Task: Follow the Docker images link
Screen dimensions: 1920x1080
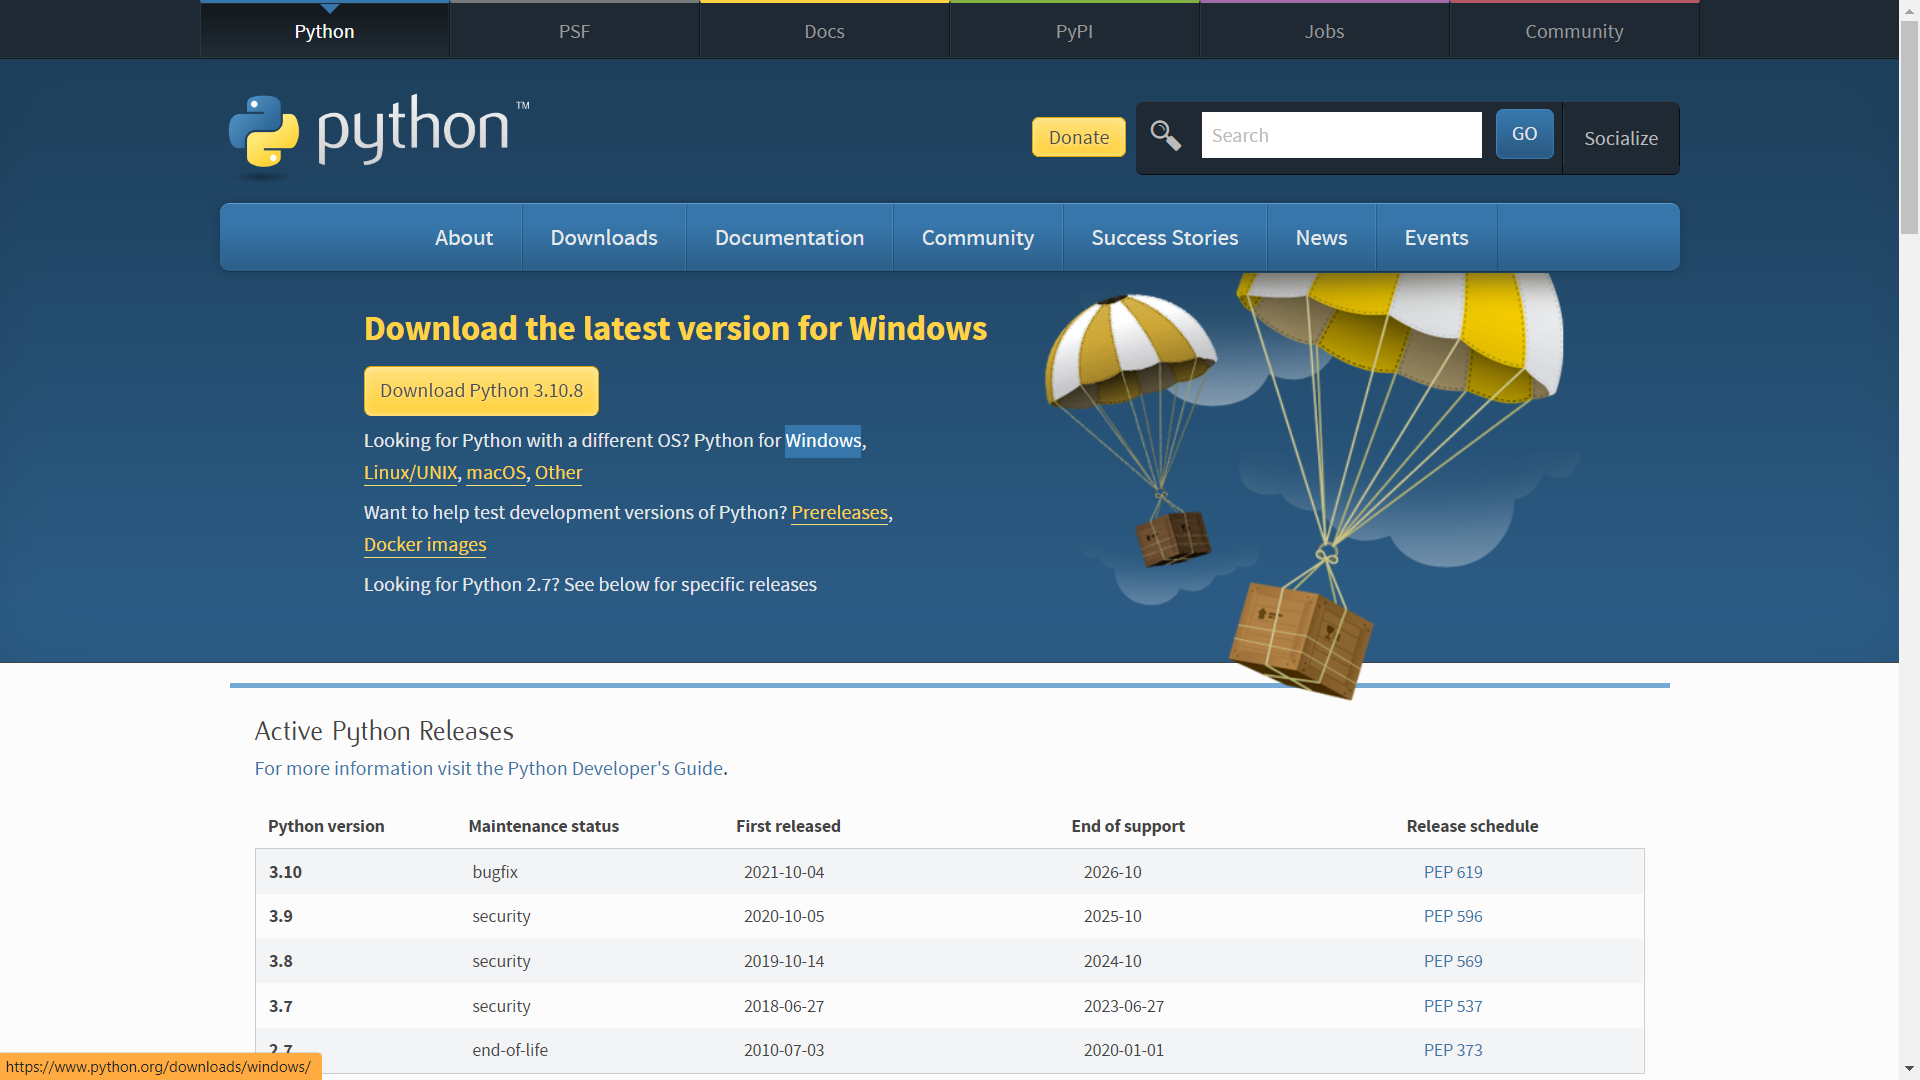Action: point(425,545)
